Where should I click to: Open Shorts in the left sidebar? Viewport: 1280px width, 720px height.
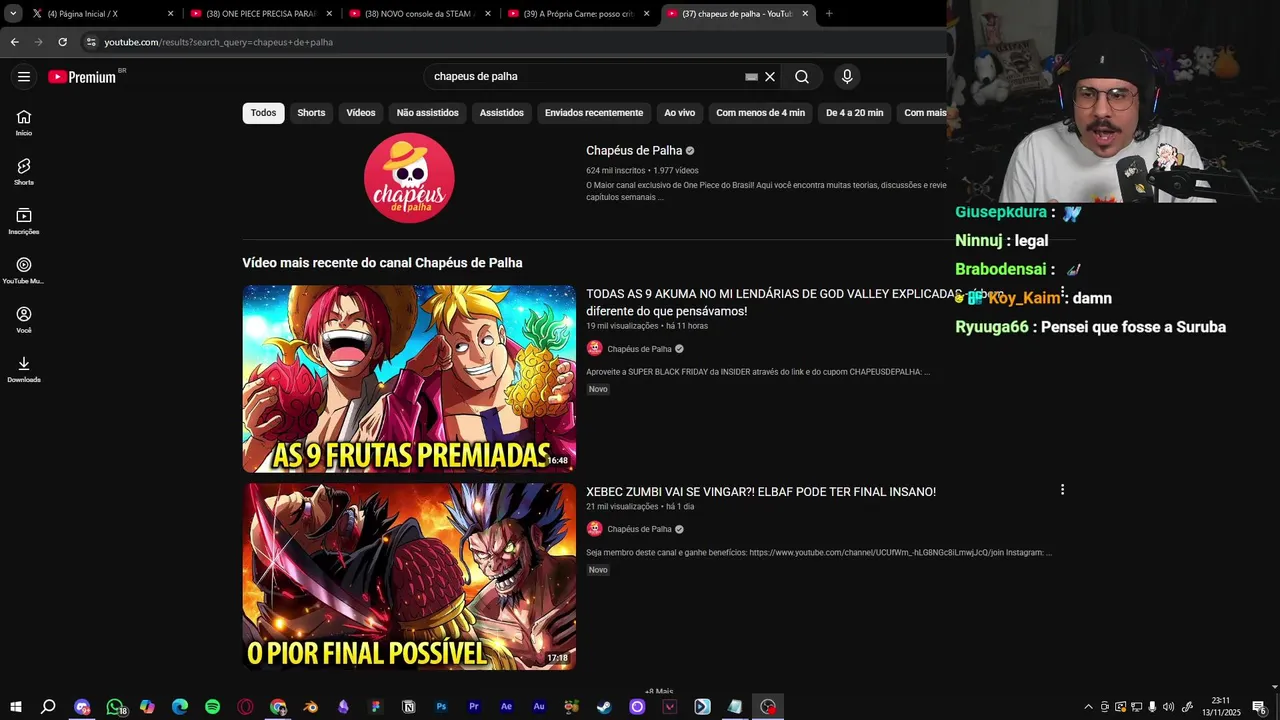point(24,171)
